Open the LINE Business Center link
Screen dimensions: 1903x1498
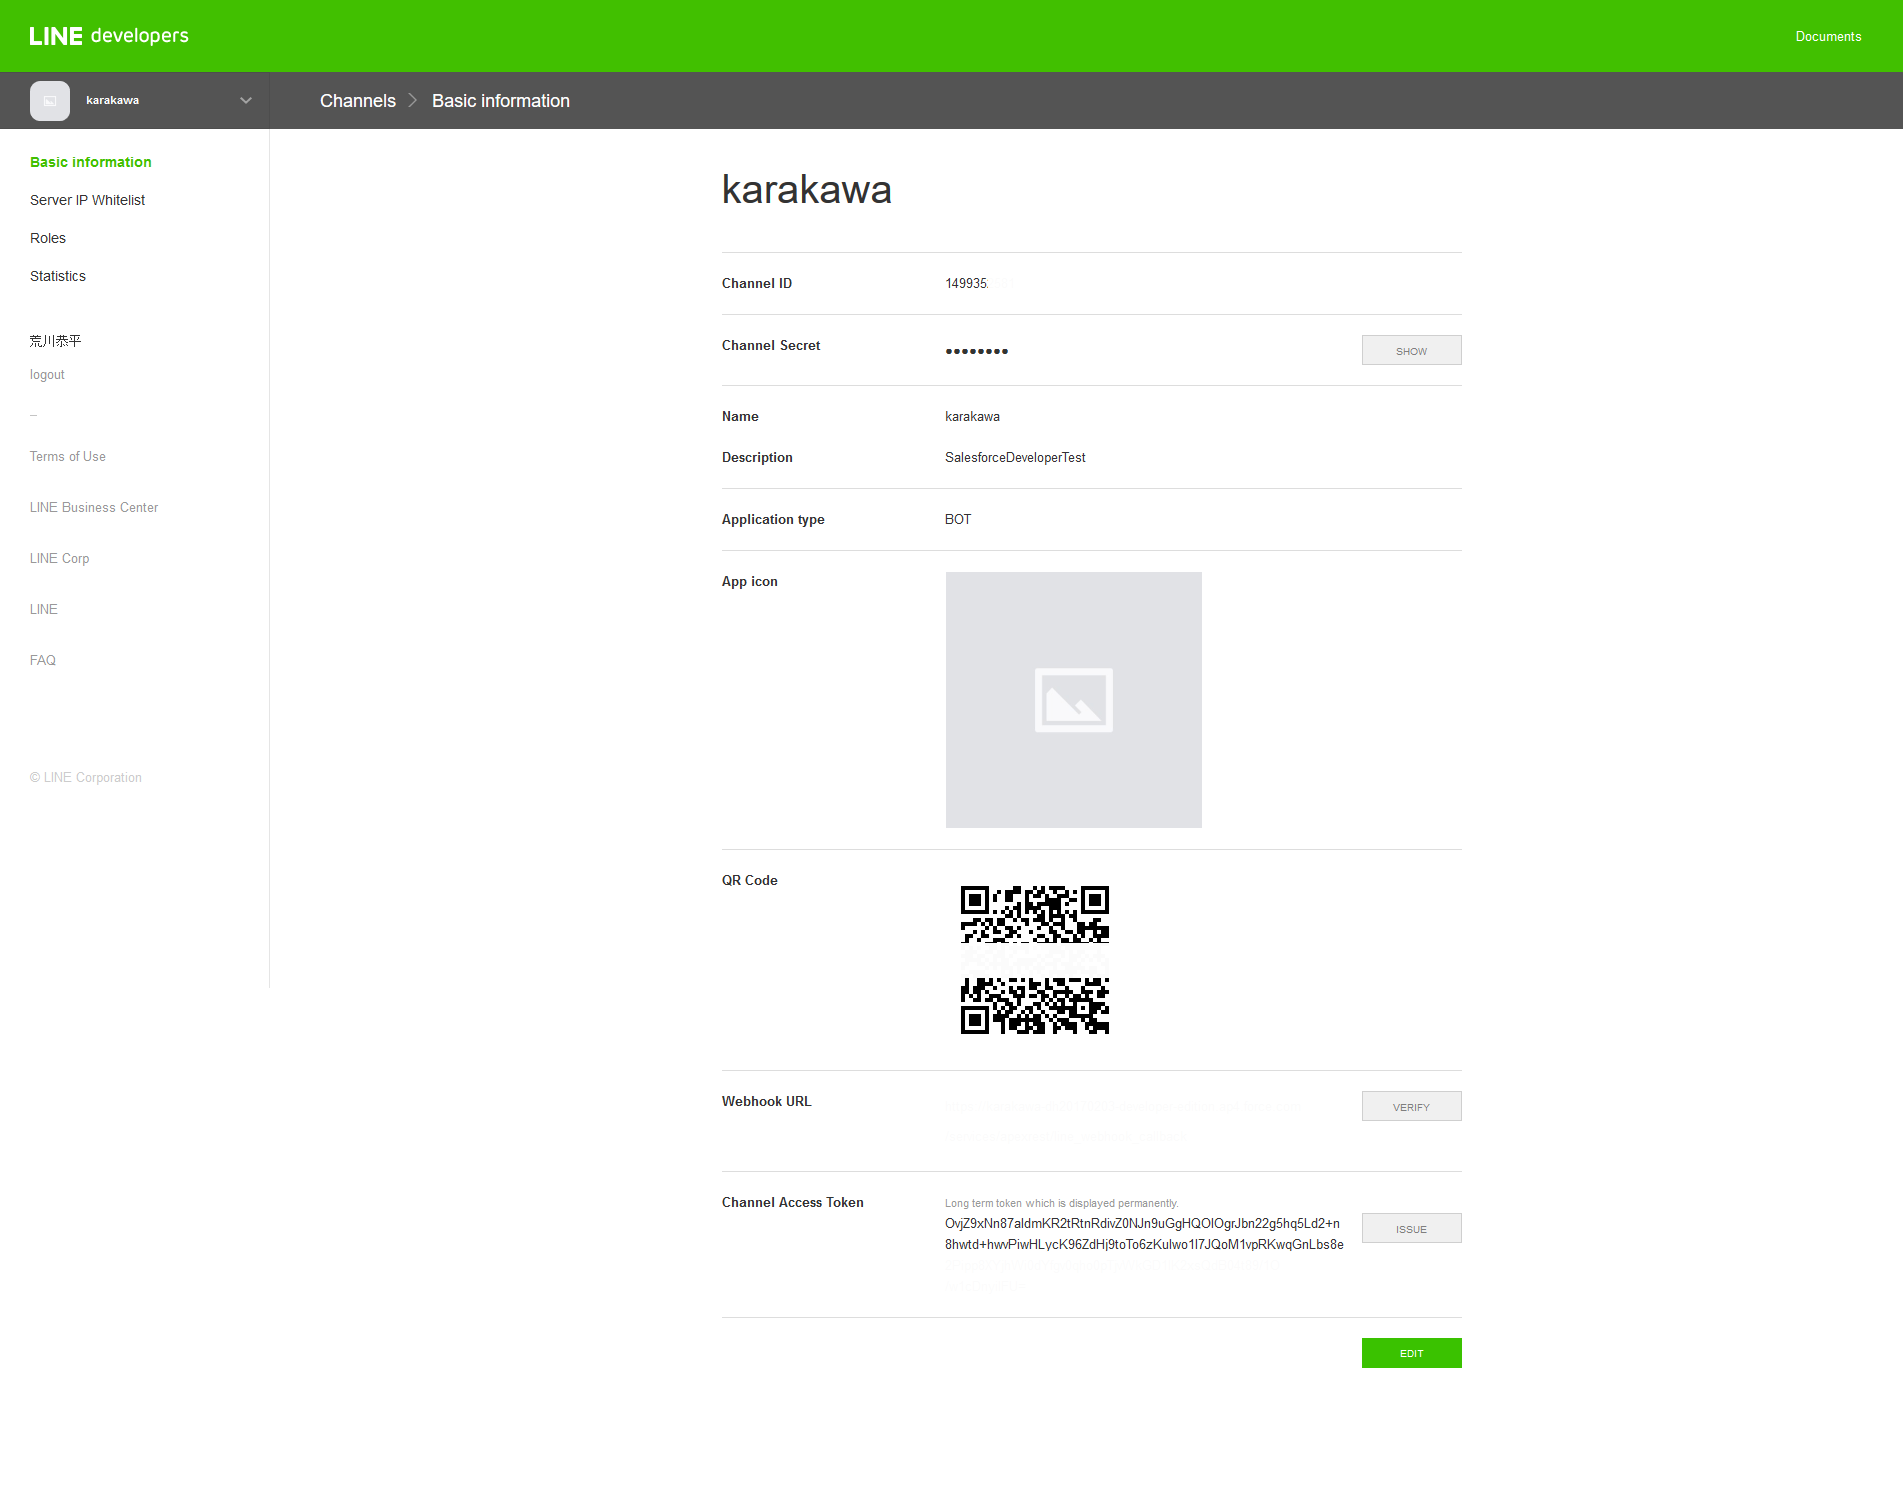(94, 508)
